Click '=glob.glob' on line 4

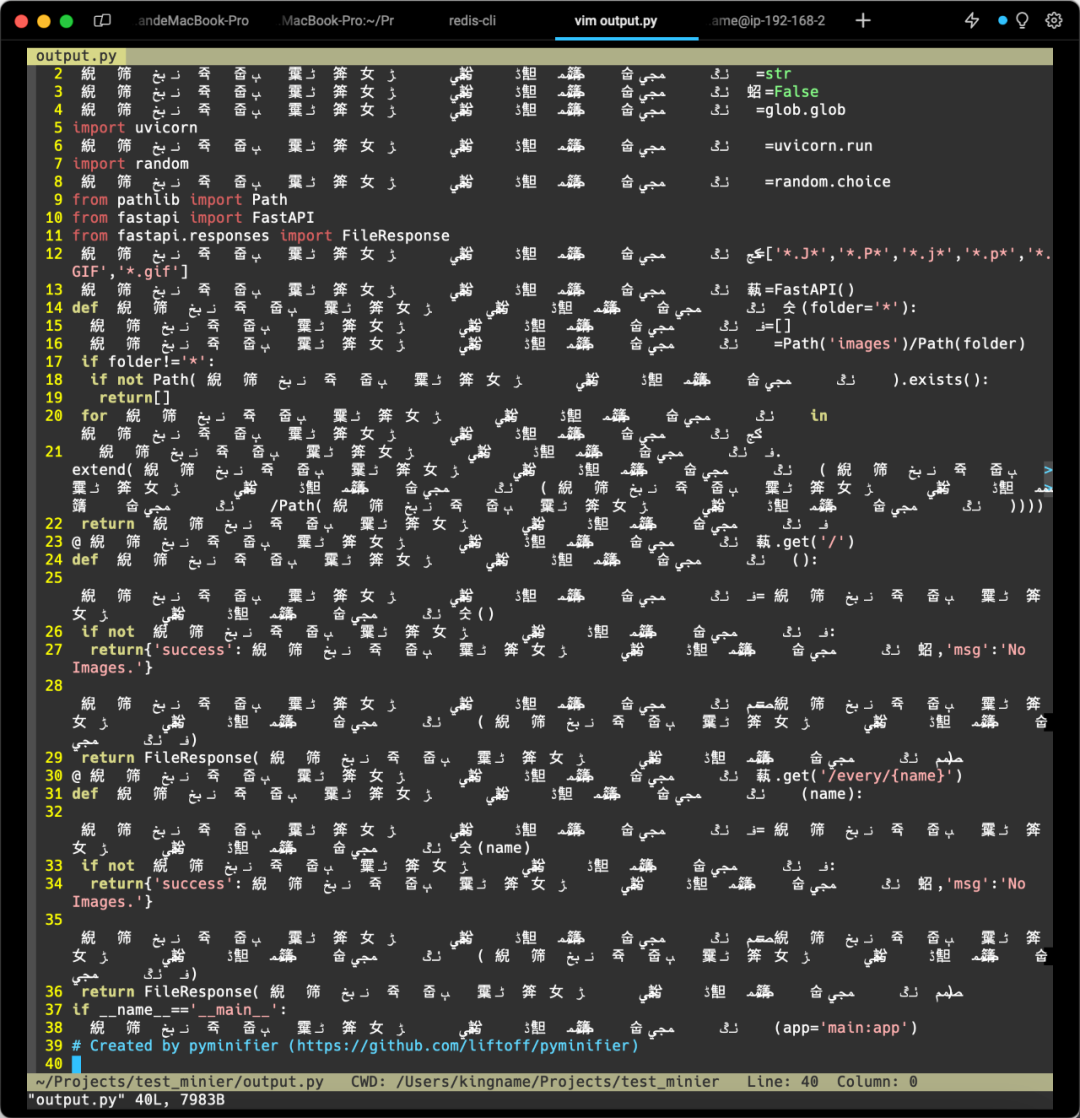click(x=801, y=110)
